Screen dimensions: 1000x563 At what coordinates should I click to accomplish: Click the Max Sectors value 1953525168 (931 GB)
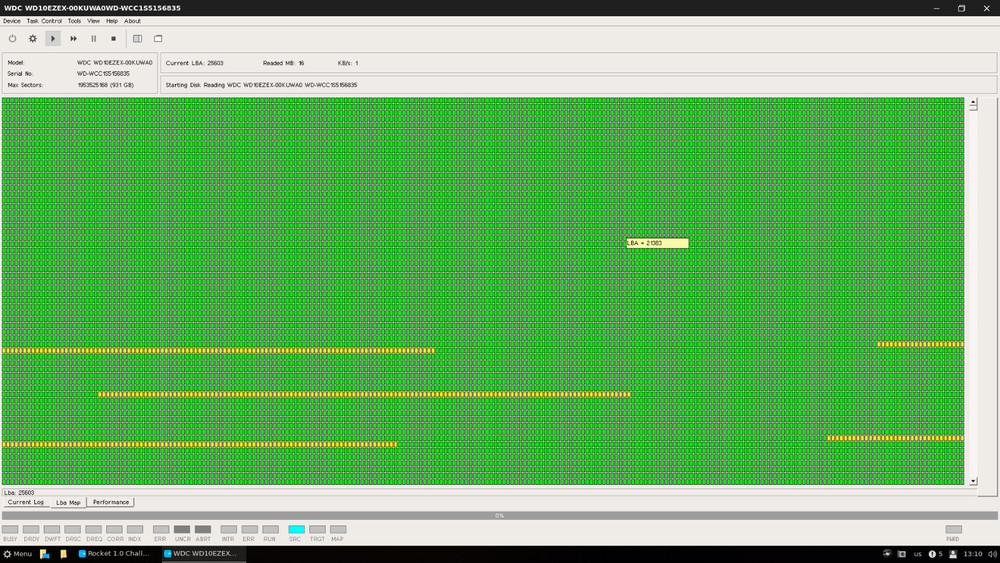(106, 85)
